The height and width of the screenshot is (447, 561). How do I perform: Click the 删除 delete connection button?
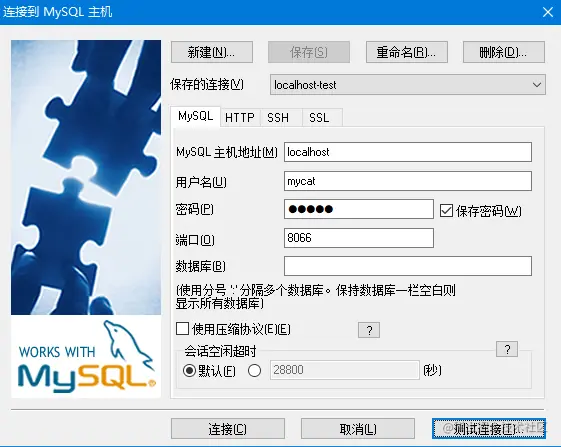pyautogui.click(x=504, y=52)
